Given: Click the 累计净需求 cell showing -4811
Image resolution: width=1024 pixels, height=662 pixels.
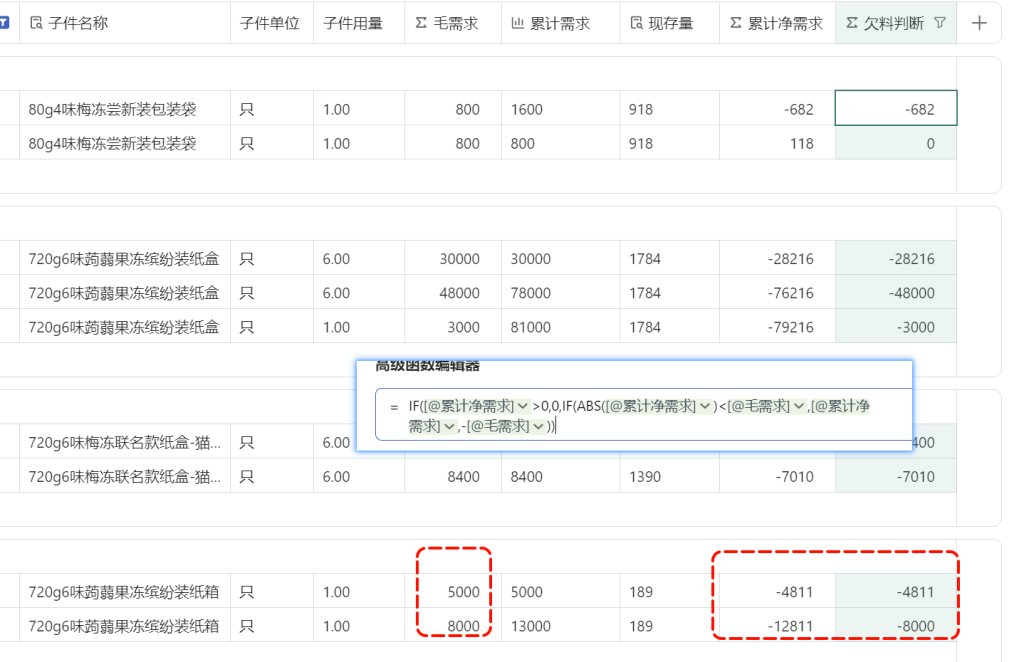Looking at the screenshot, I should tap(777, 591).
